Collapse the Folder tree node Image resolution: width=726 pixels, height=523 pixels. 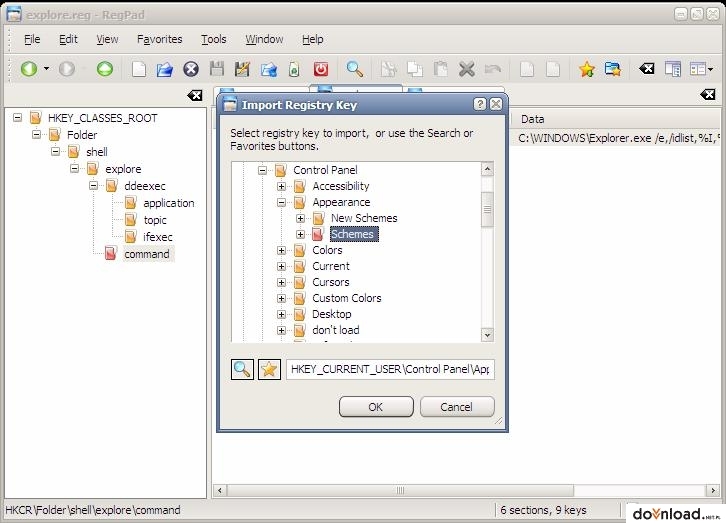tap(36, 135)
